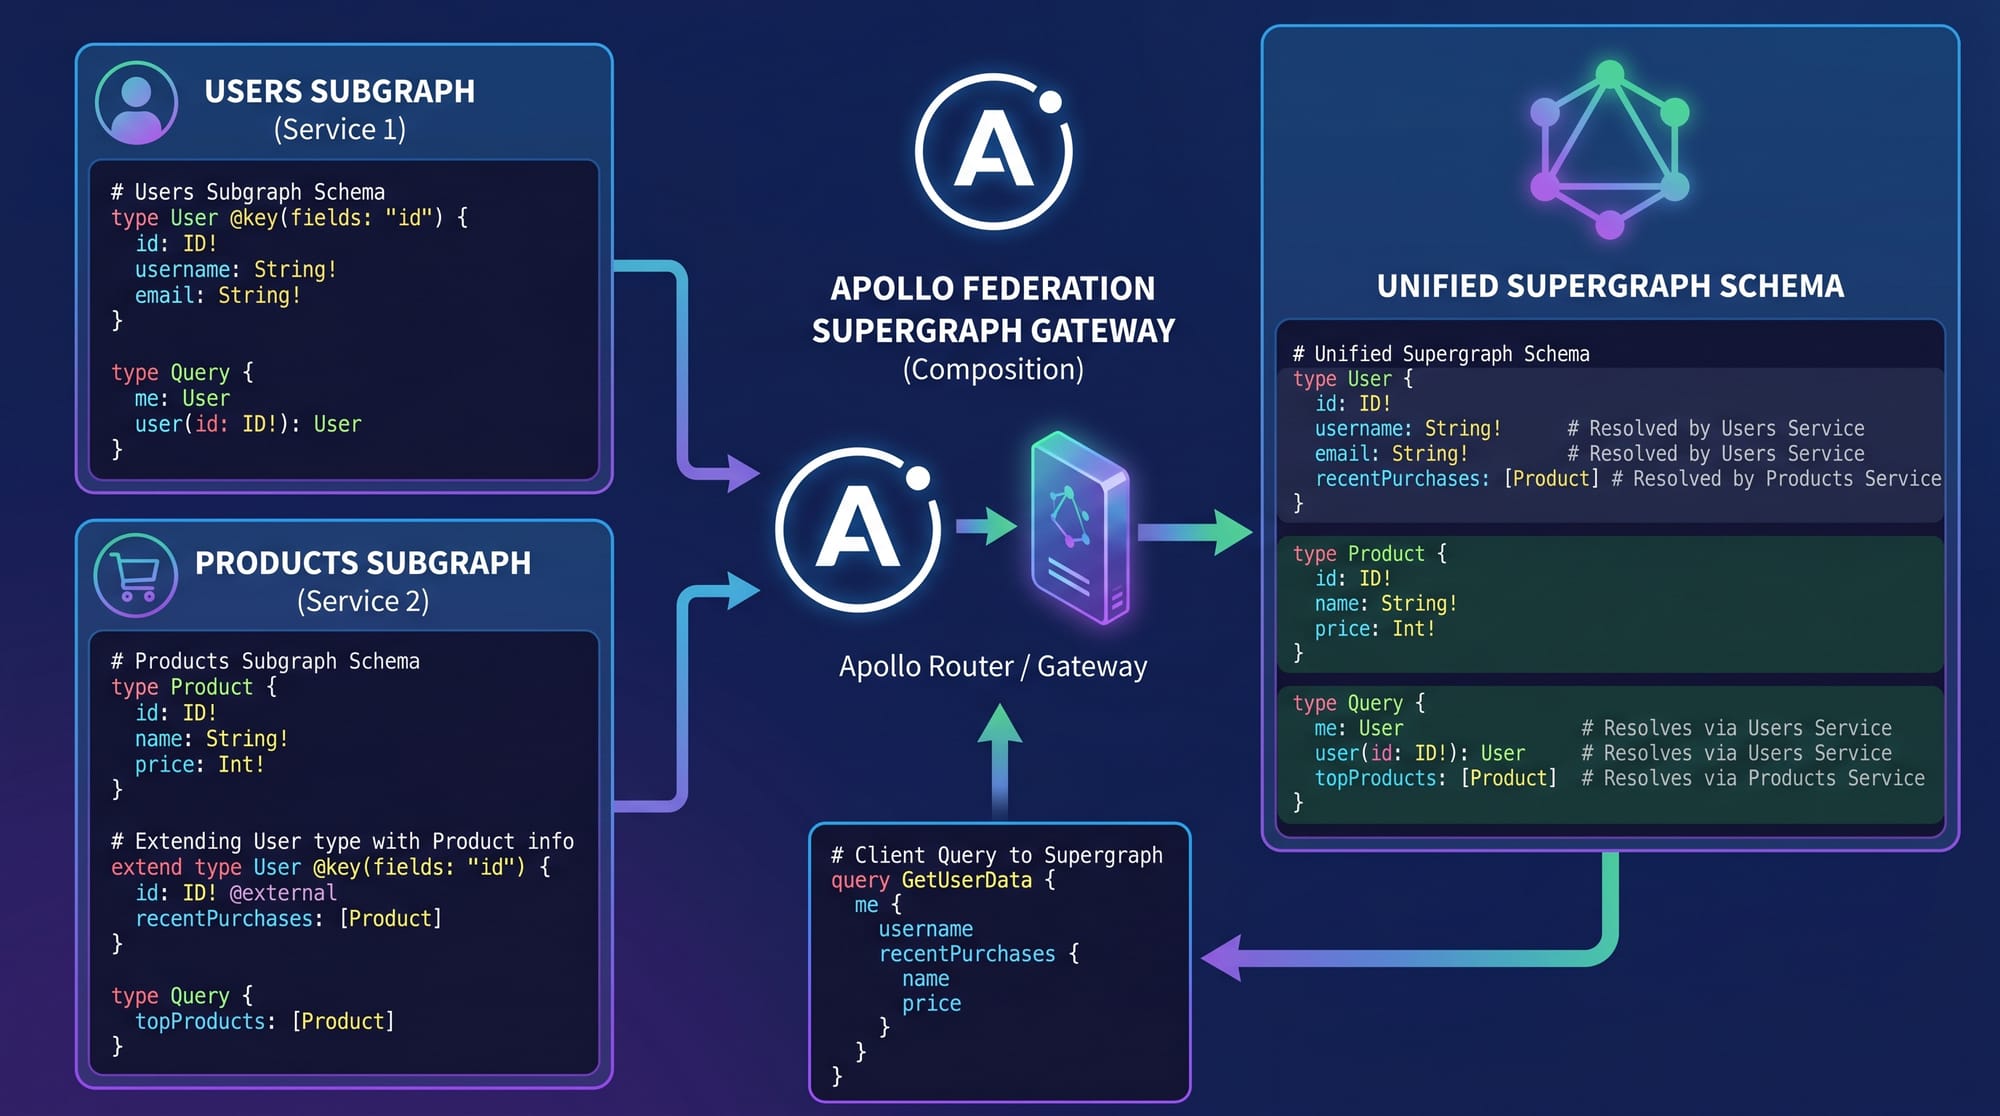
Task: Click "type Query {" in the supergraph schema
Action: click(x=1359, y=704)
